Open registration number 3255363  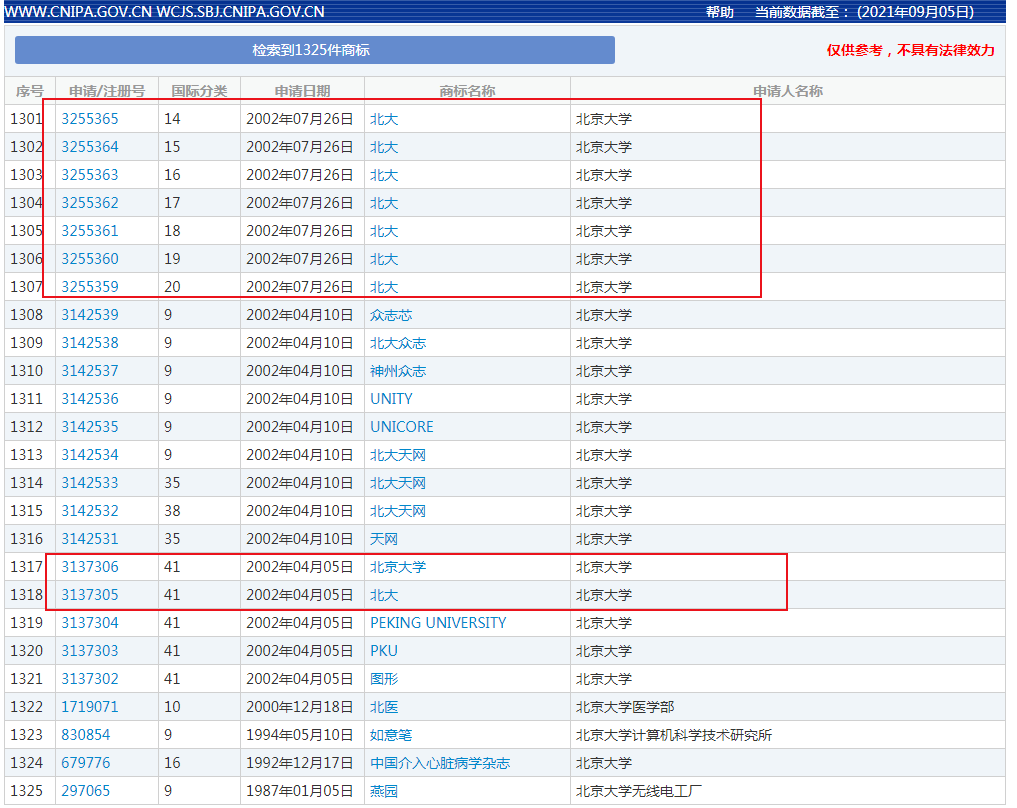pos(90,174)
